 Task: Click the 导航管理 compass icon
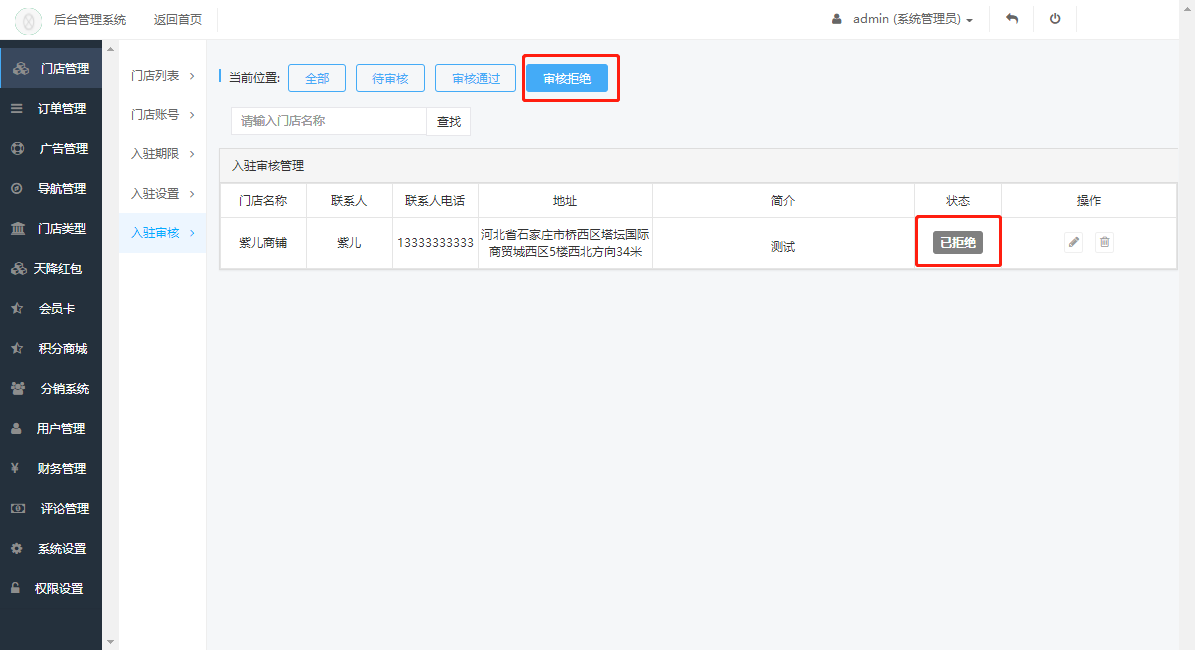pyautogui.click(x=17, y=188)
